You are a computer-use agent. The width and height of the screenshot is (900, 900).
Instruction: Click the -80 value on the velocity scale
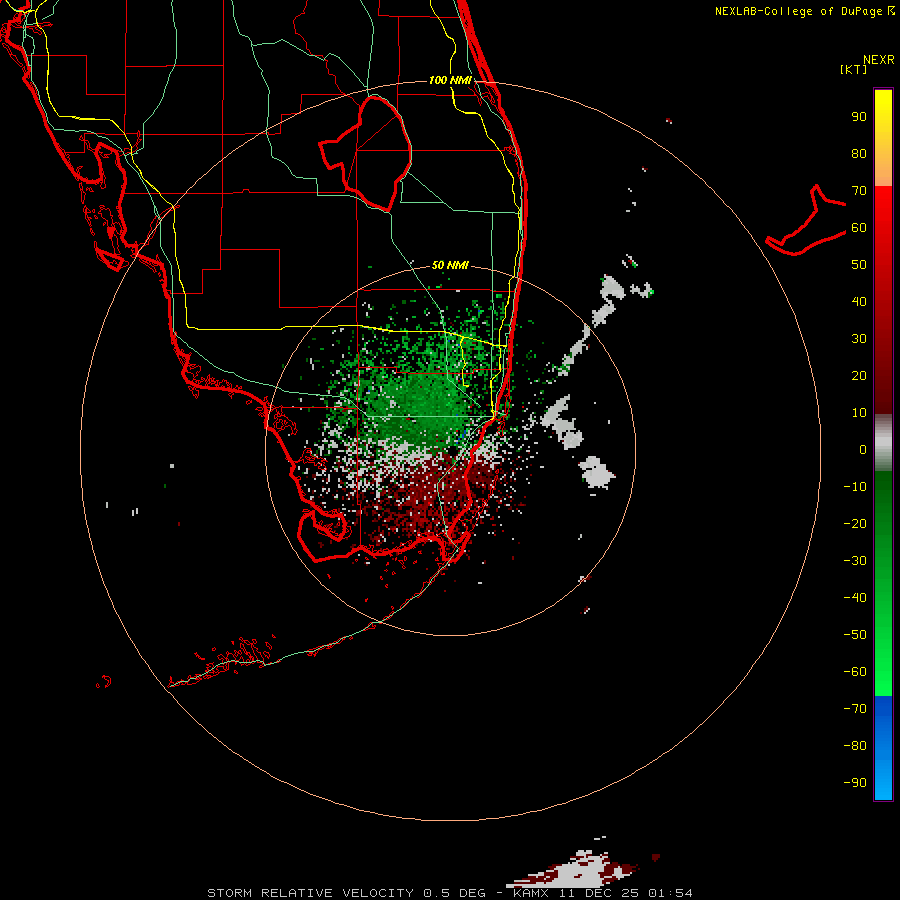pos(855,746)
